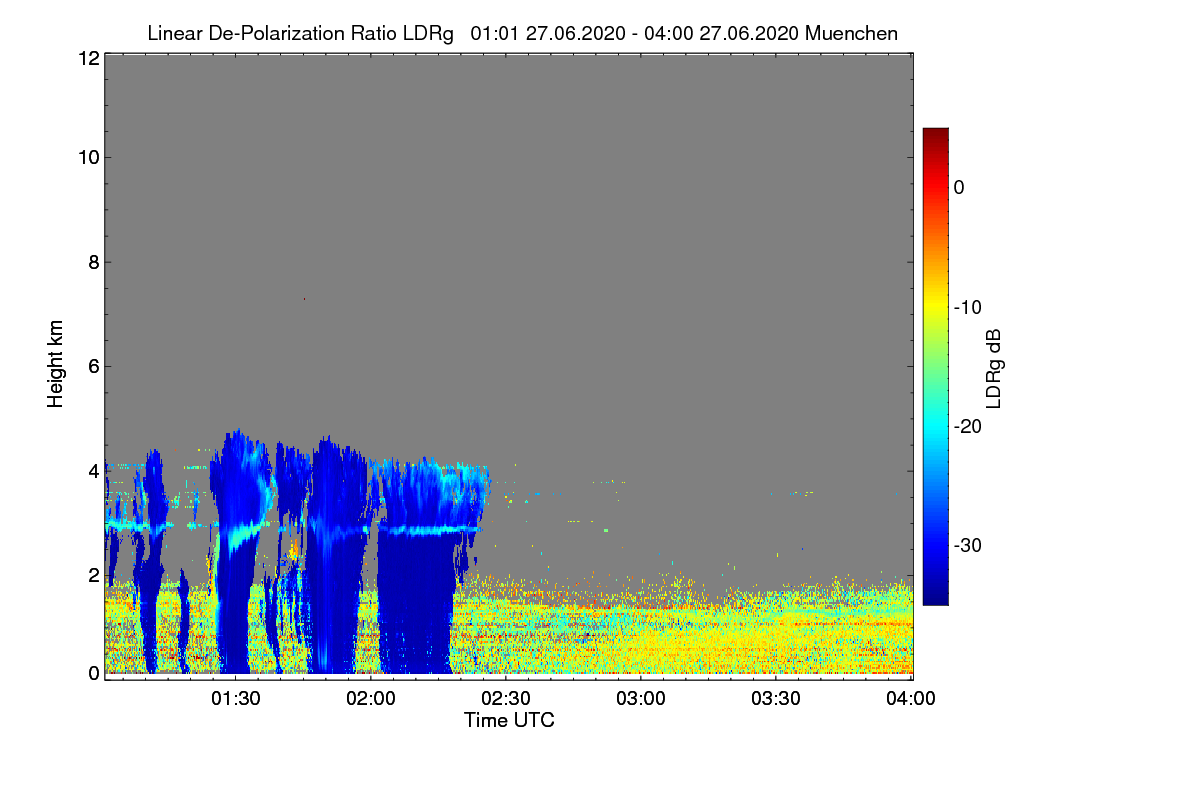
Task: Click the '0' colorbar tick label
Action: [x=959, y=188]
